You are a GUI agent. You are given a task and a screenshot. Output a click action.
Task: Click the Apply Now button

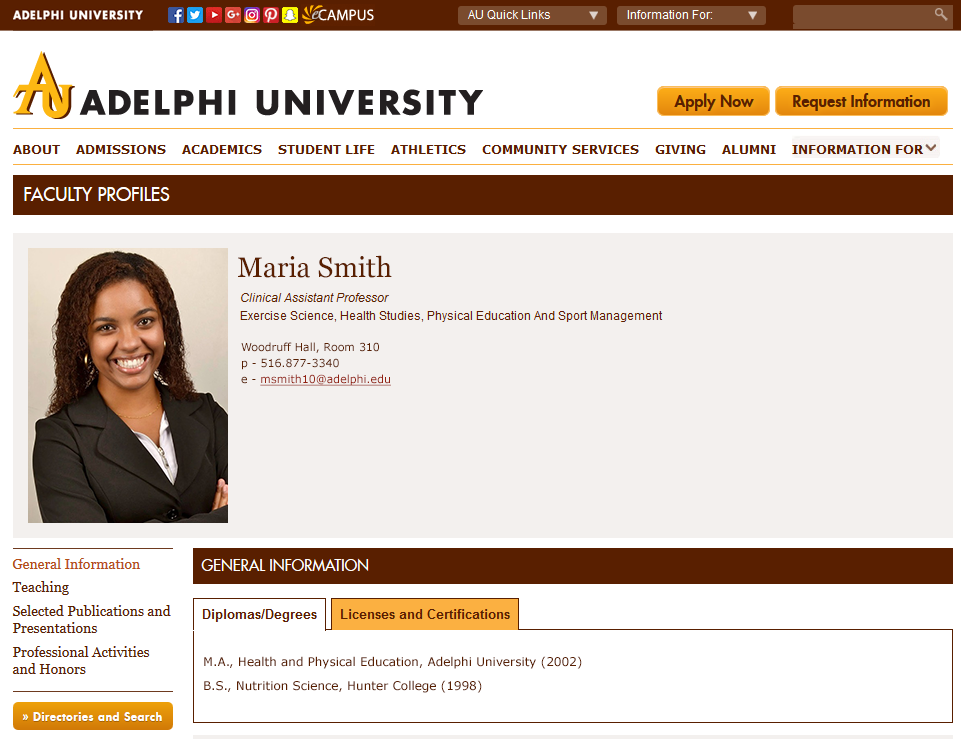pyautogui.click(x=713, y=101)
